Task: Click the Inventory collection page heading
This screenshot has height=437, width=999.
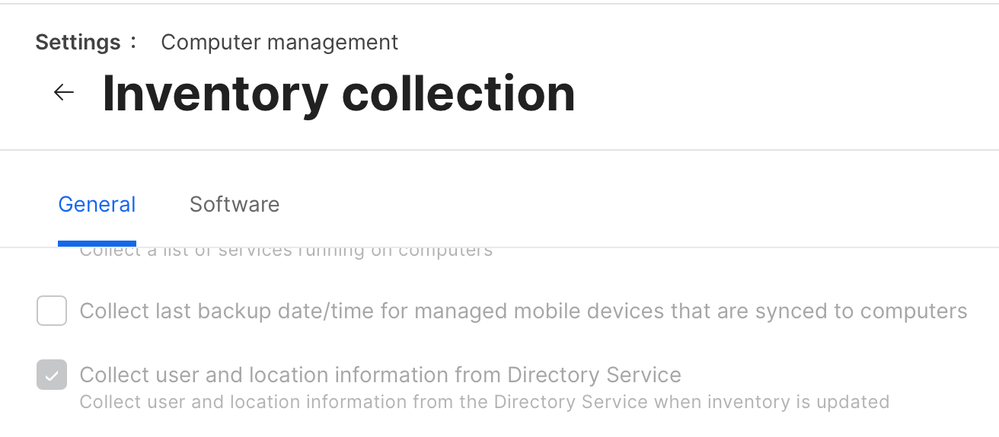Action: [338, 94]
